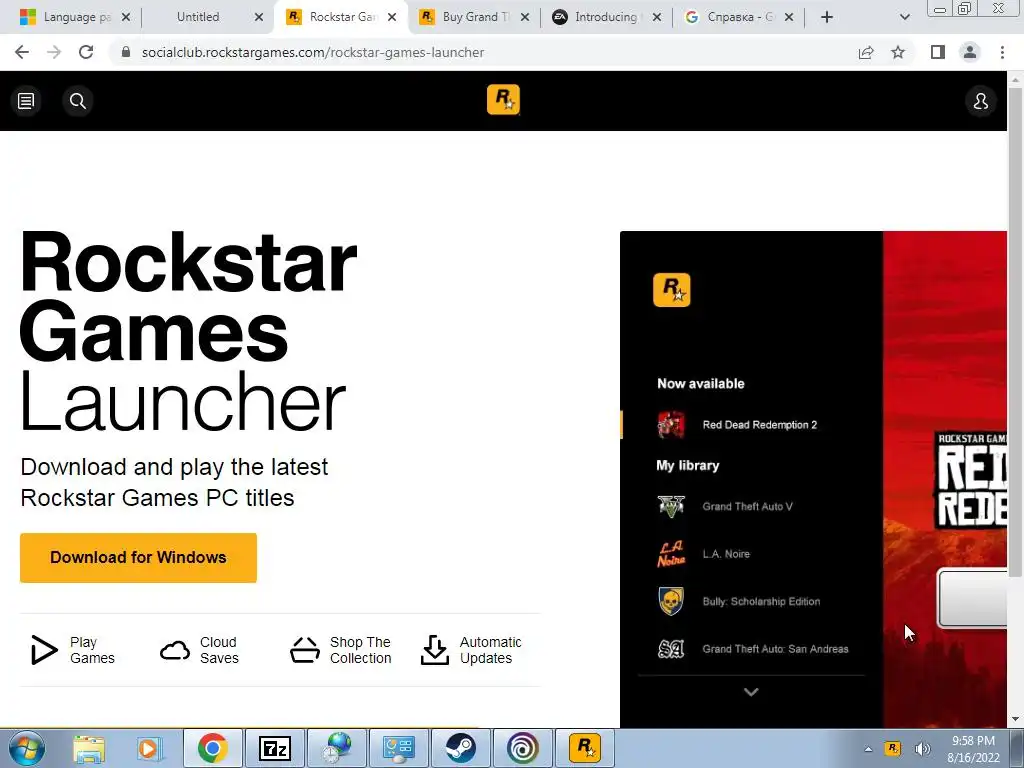Click the San Andreas SA icon
The image size is (1024, 768).
pos(671,649)
